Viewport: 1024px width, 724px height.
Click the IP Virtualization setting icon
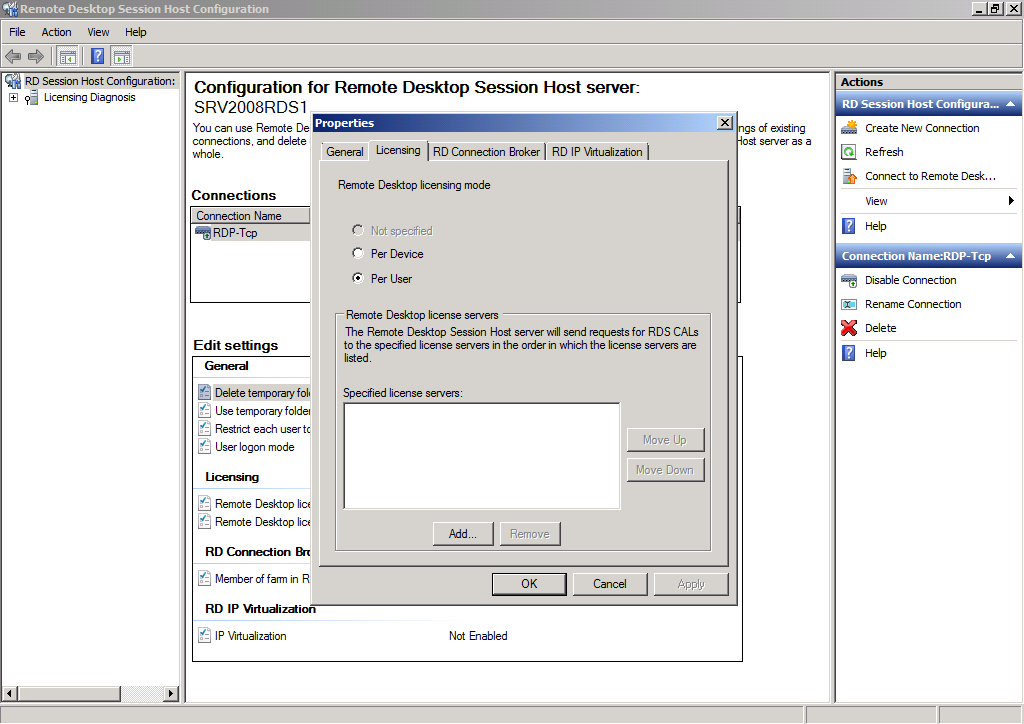[204, 635]
